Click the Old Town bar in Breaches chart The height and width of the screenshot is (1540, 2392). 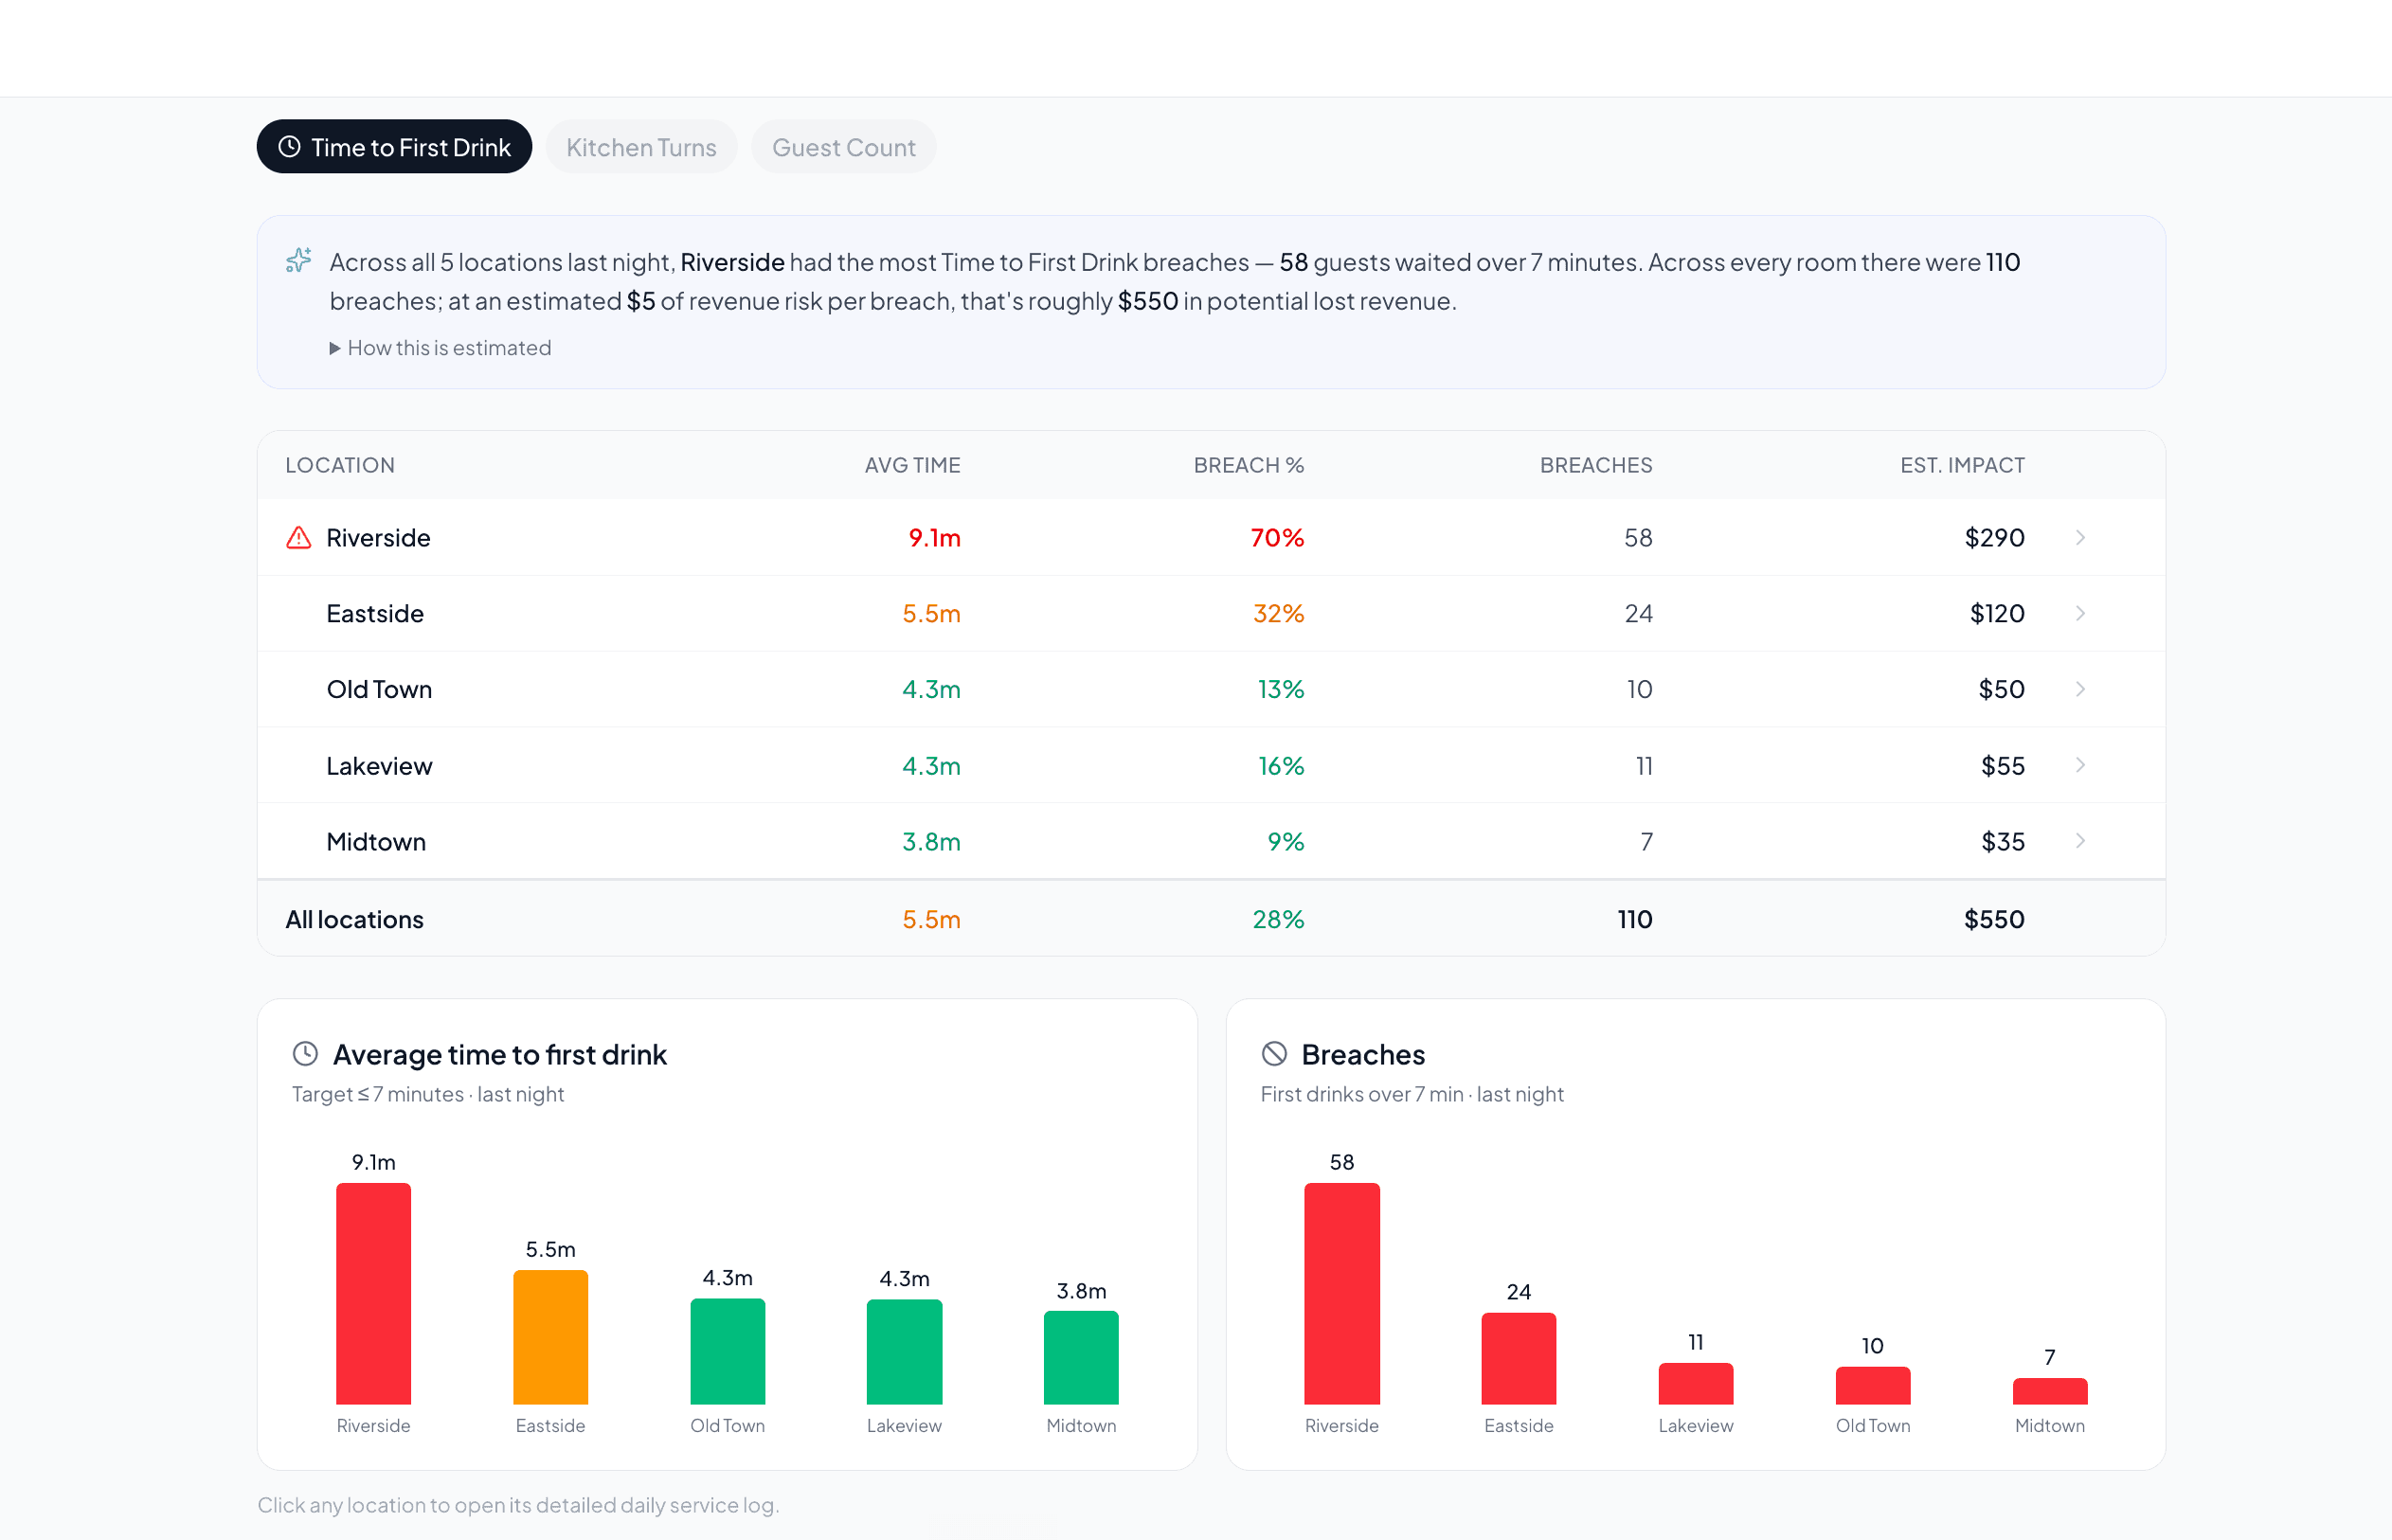point(1873,1386)
